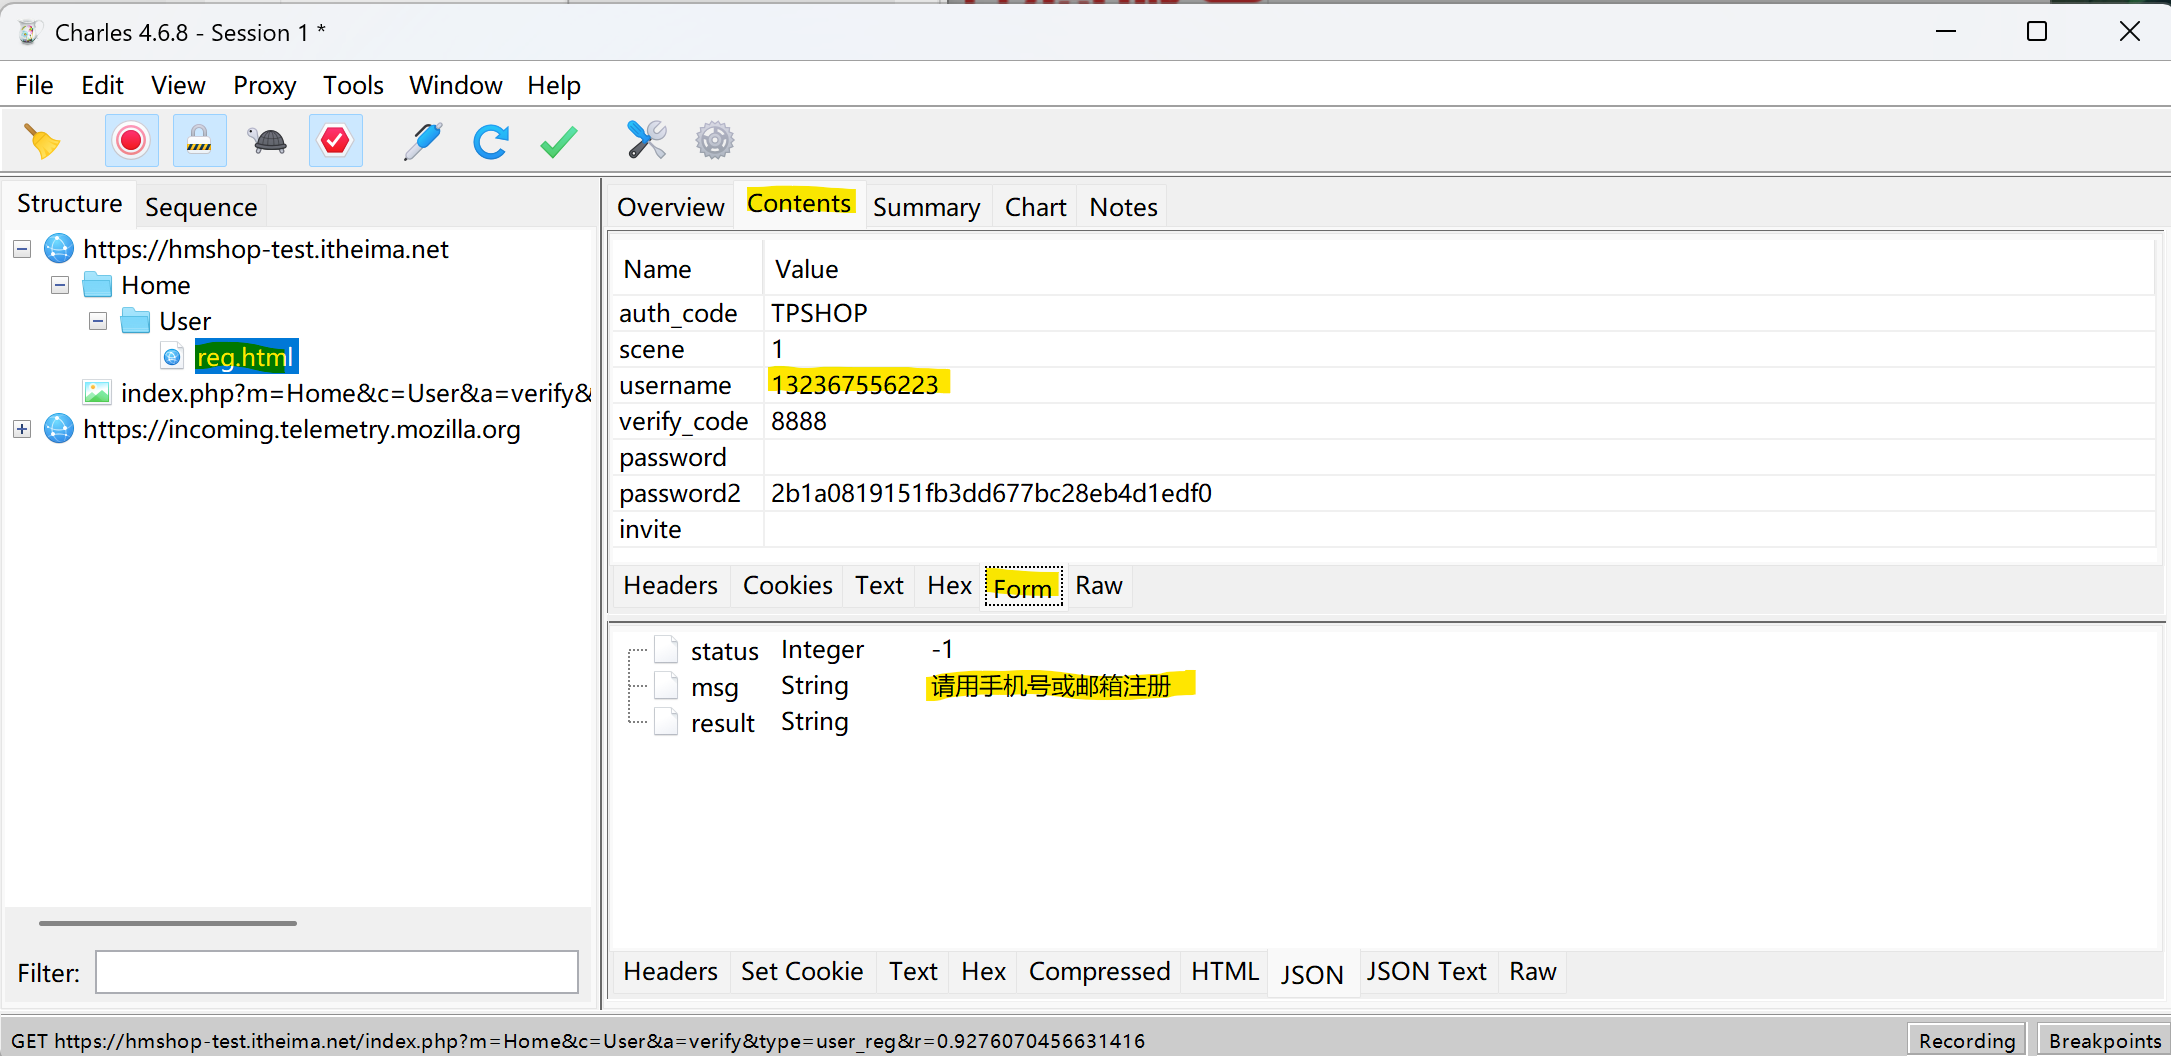Select the reg.html tree item
Screen dimensions: 2171x1056
[246, 357]
